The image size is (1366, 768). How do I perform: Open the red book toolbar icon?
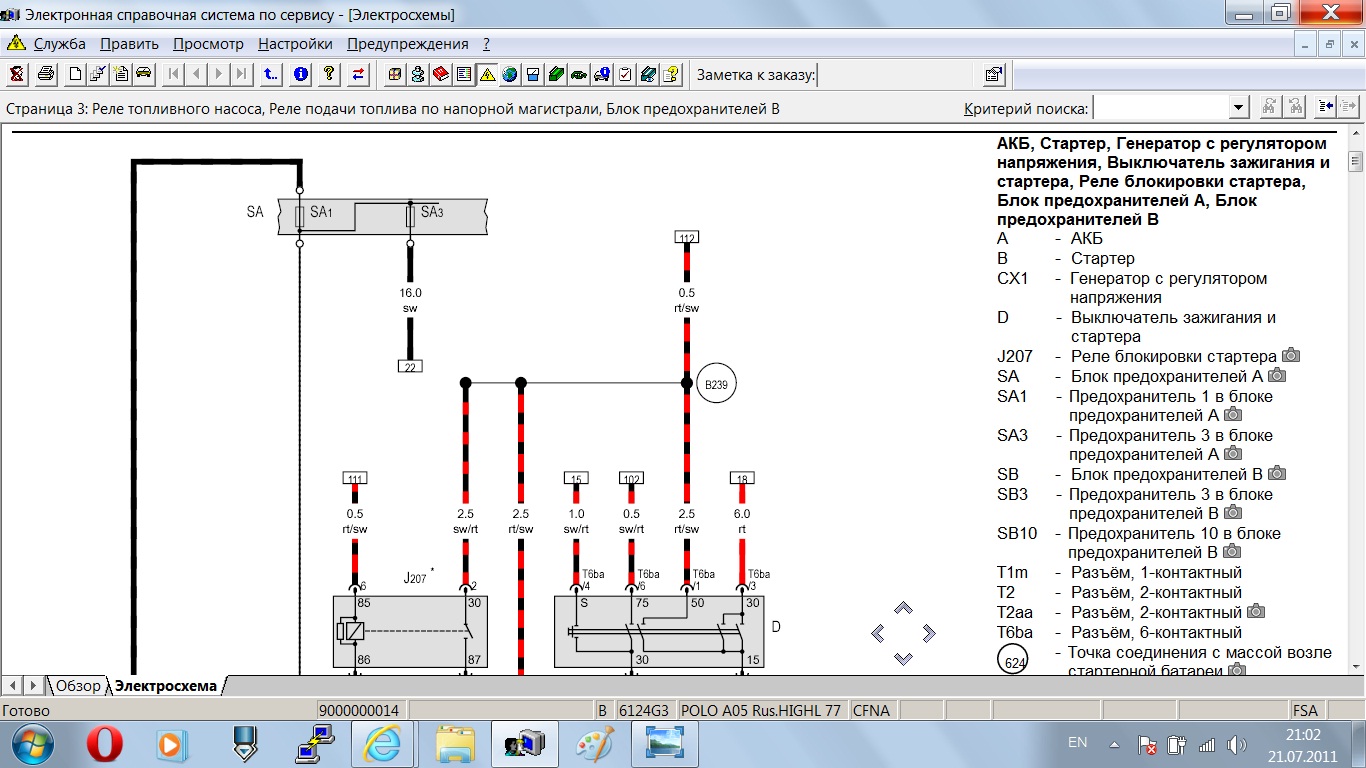point(441,74)
